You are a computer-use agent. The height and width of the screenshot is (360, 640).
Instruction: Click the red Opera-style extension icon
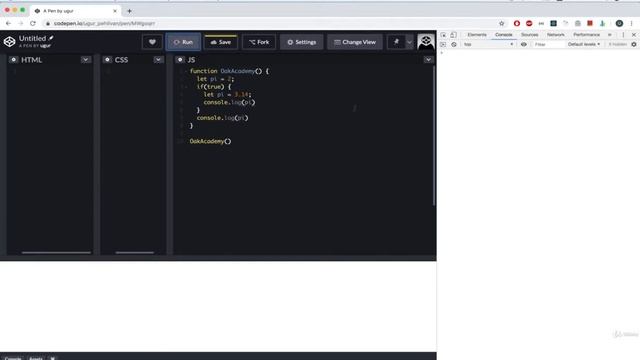[x=517, y=23]
